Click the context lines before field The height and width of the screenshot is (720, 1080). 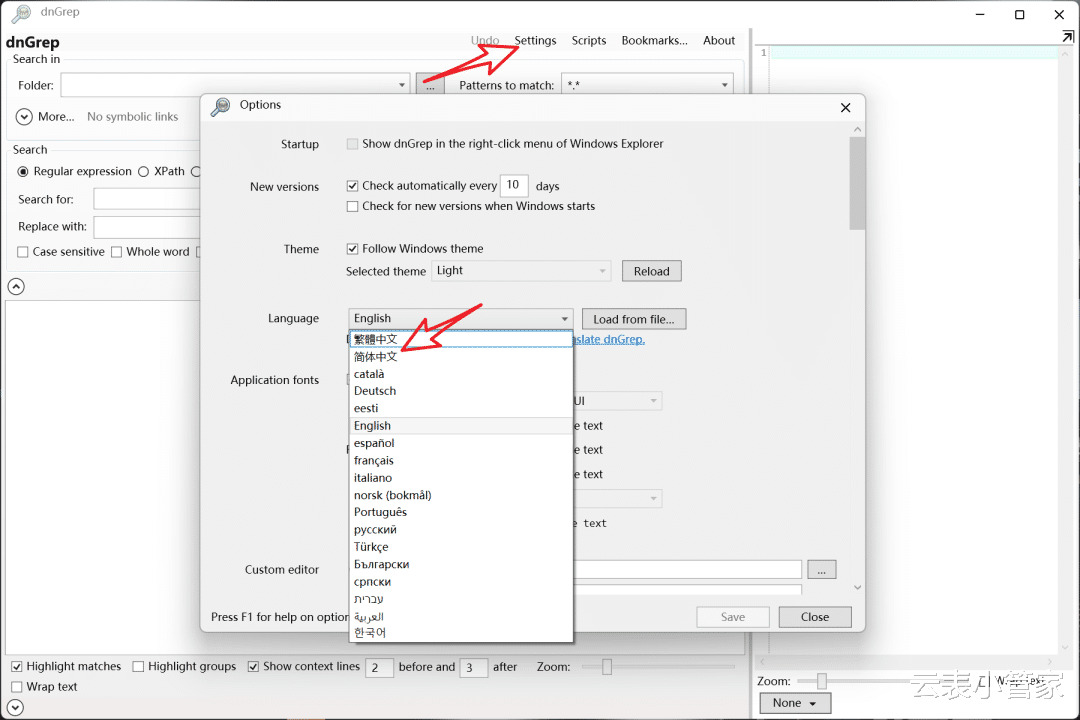click(379, 668)
